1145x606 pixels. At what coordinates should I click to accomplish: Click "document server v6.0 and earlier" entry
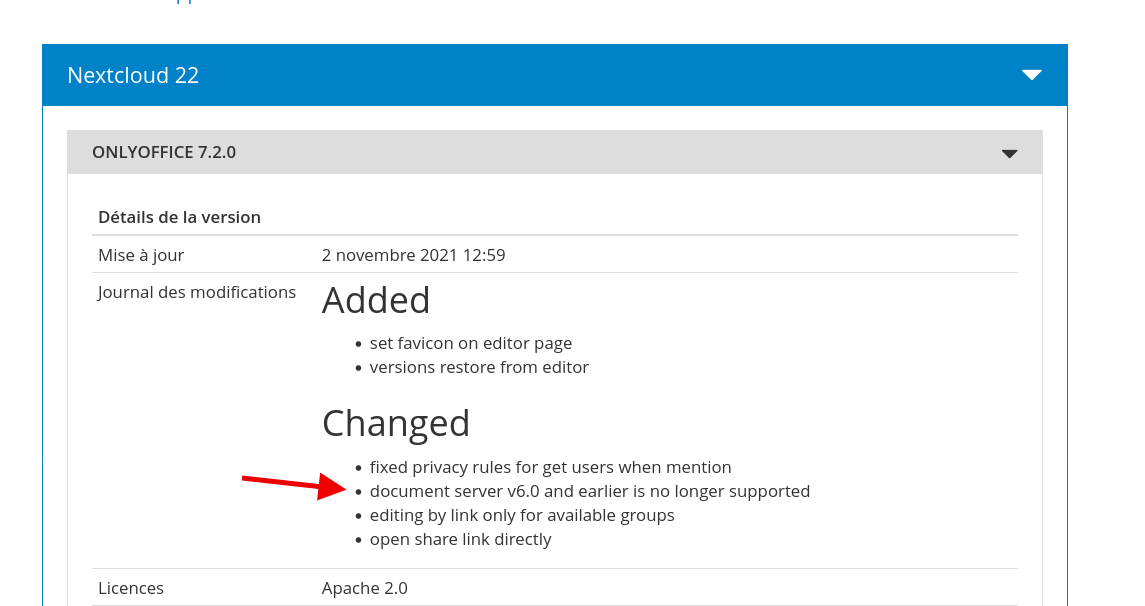pyautogui.click(x=590, y=491)
